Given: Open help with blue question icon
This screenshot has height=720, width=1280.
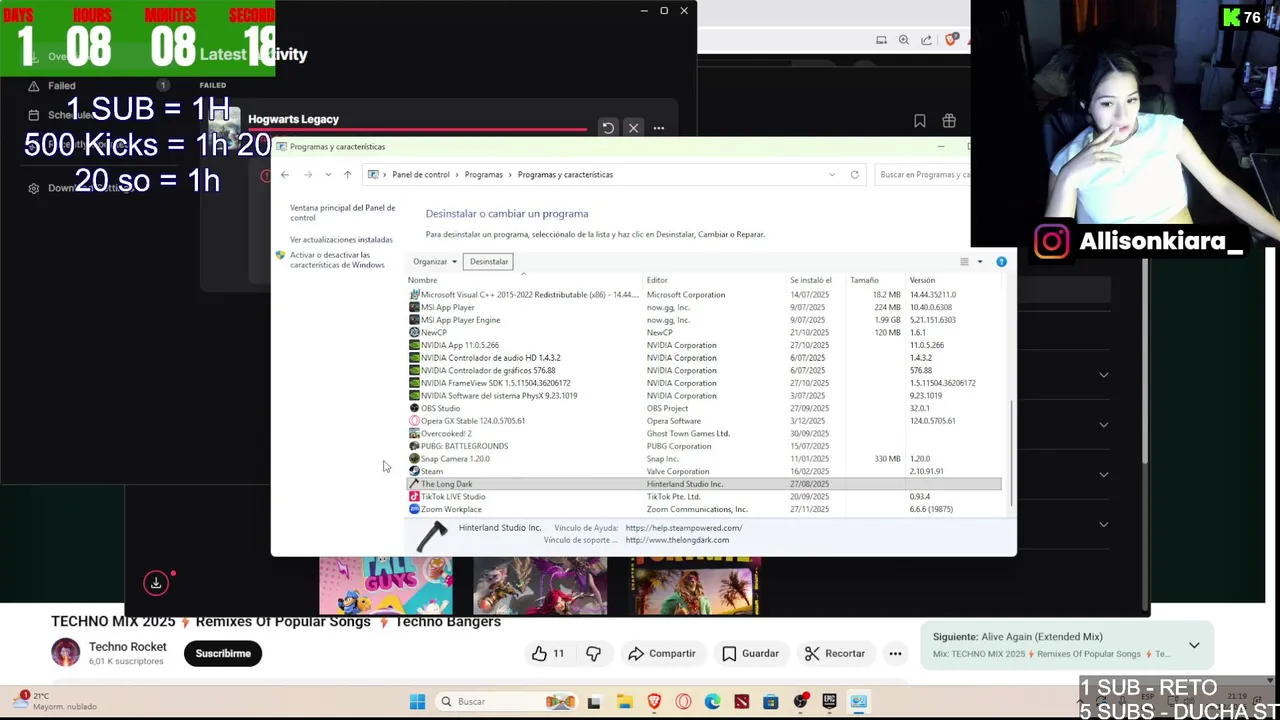Looking at the screenshot, I should pyautogui.click(x=1001, y=262).
